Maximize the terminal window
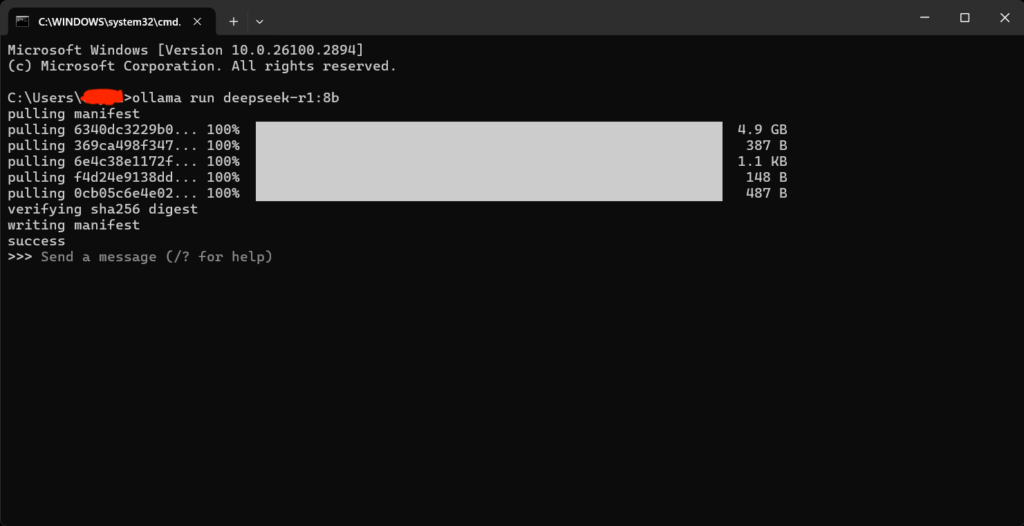The height and width of the screenshot is (526, 1024). tap(965, 18)
